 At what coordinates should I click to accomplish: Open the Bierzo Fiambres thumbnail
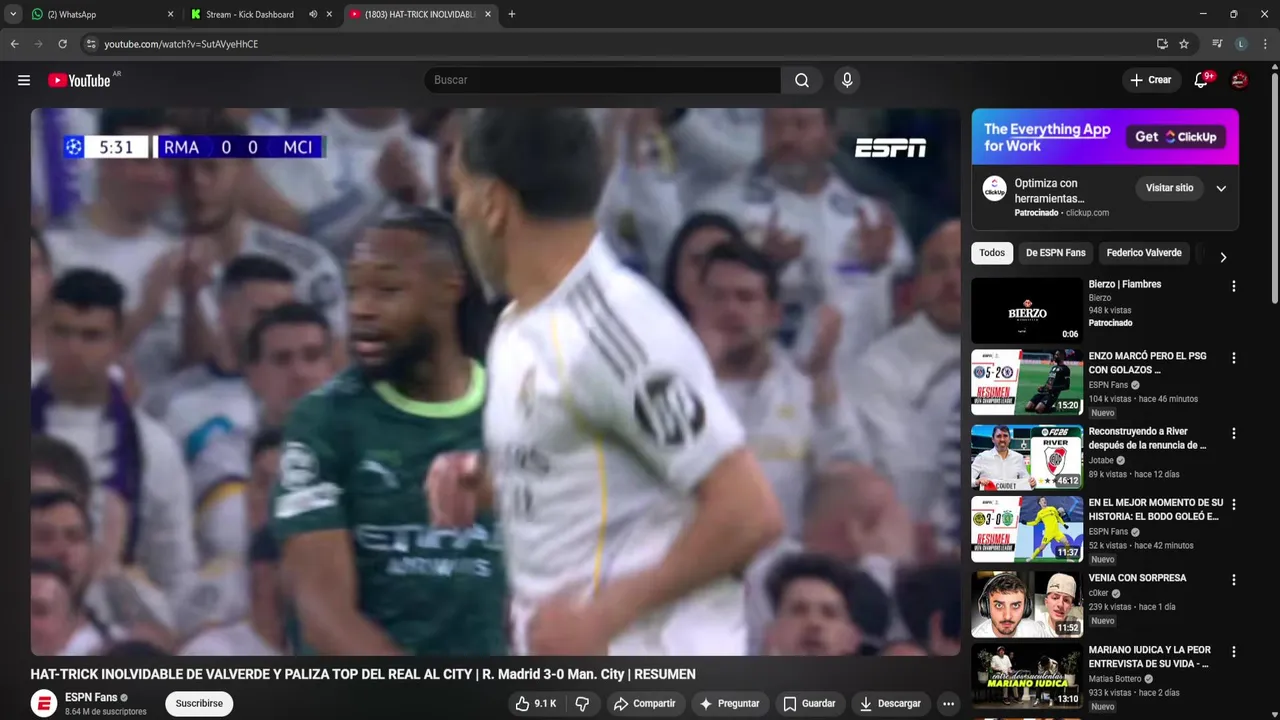(x=1027, y=311)
